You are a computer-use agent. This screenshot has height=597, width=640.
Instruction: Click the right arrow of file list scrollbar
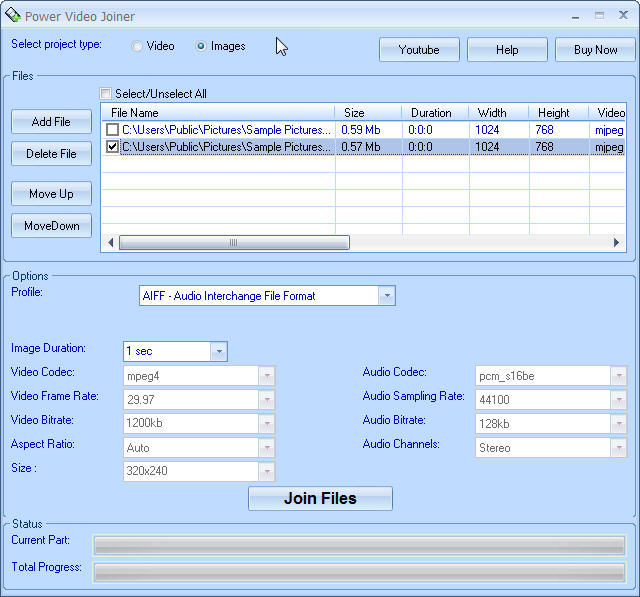(x=617, y=243)
